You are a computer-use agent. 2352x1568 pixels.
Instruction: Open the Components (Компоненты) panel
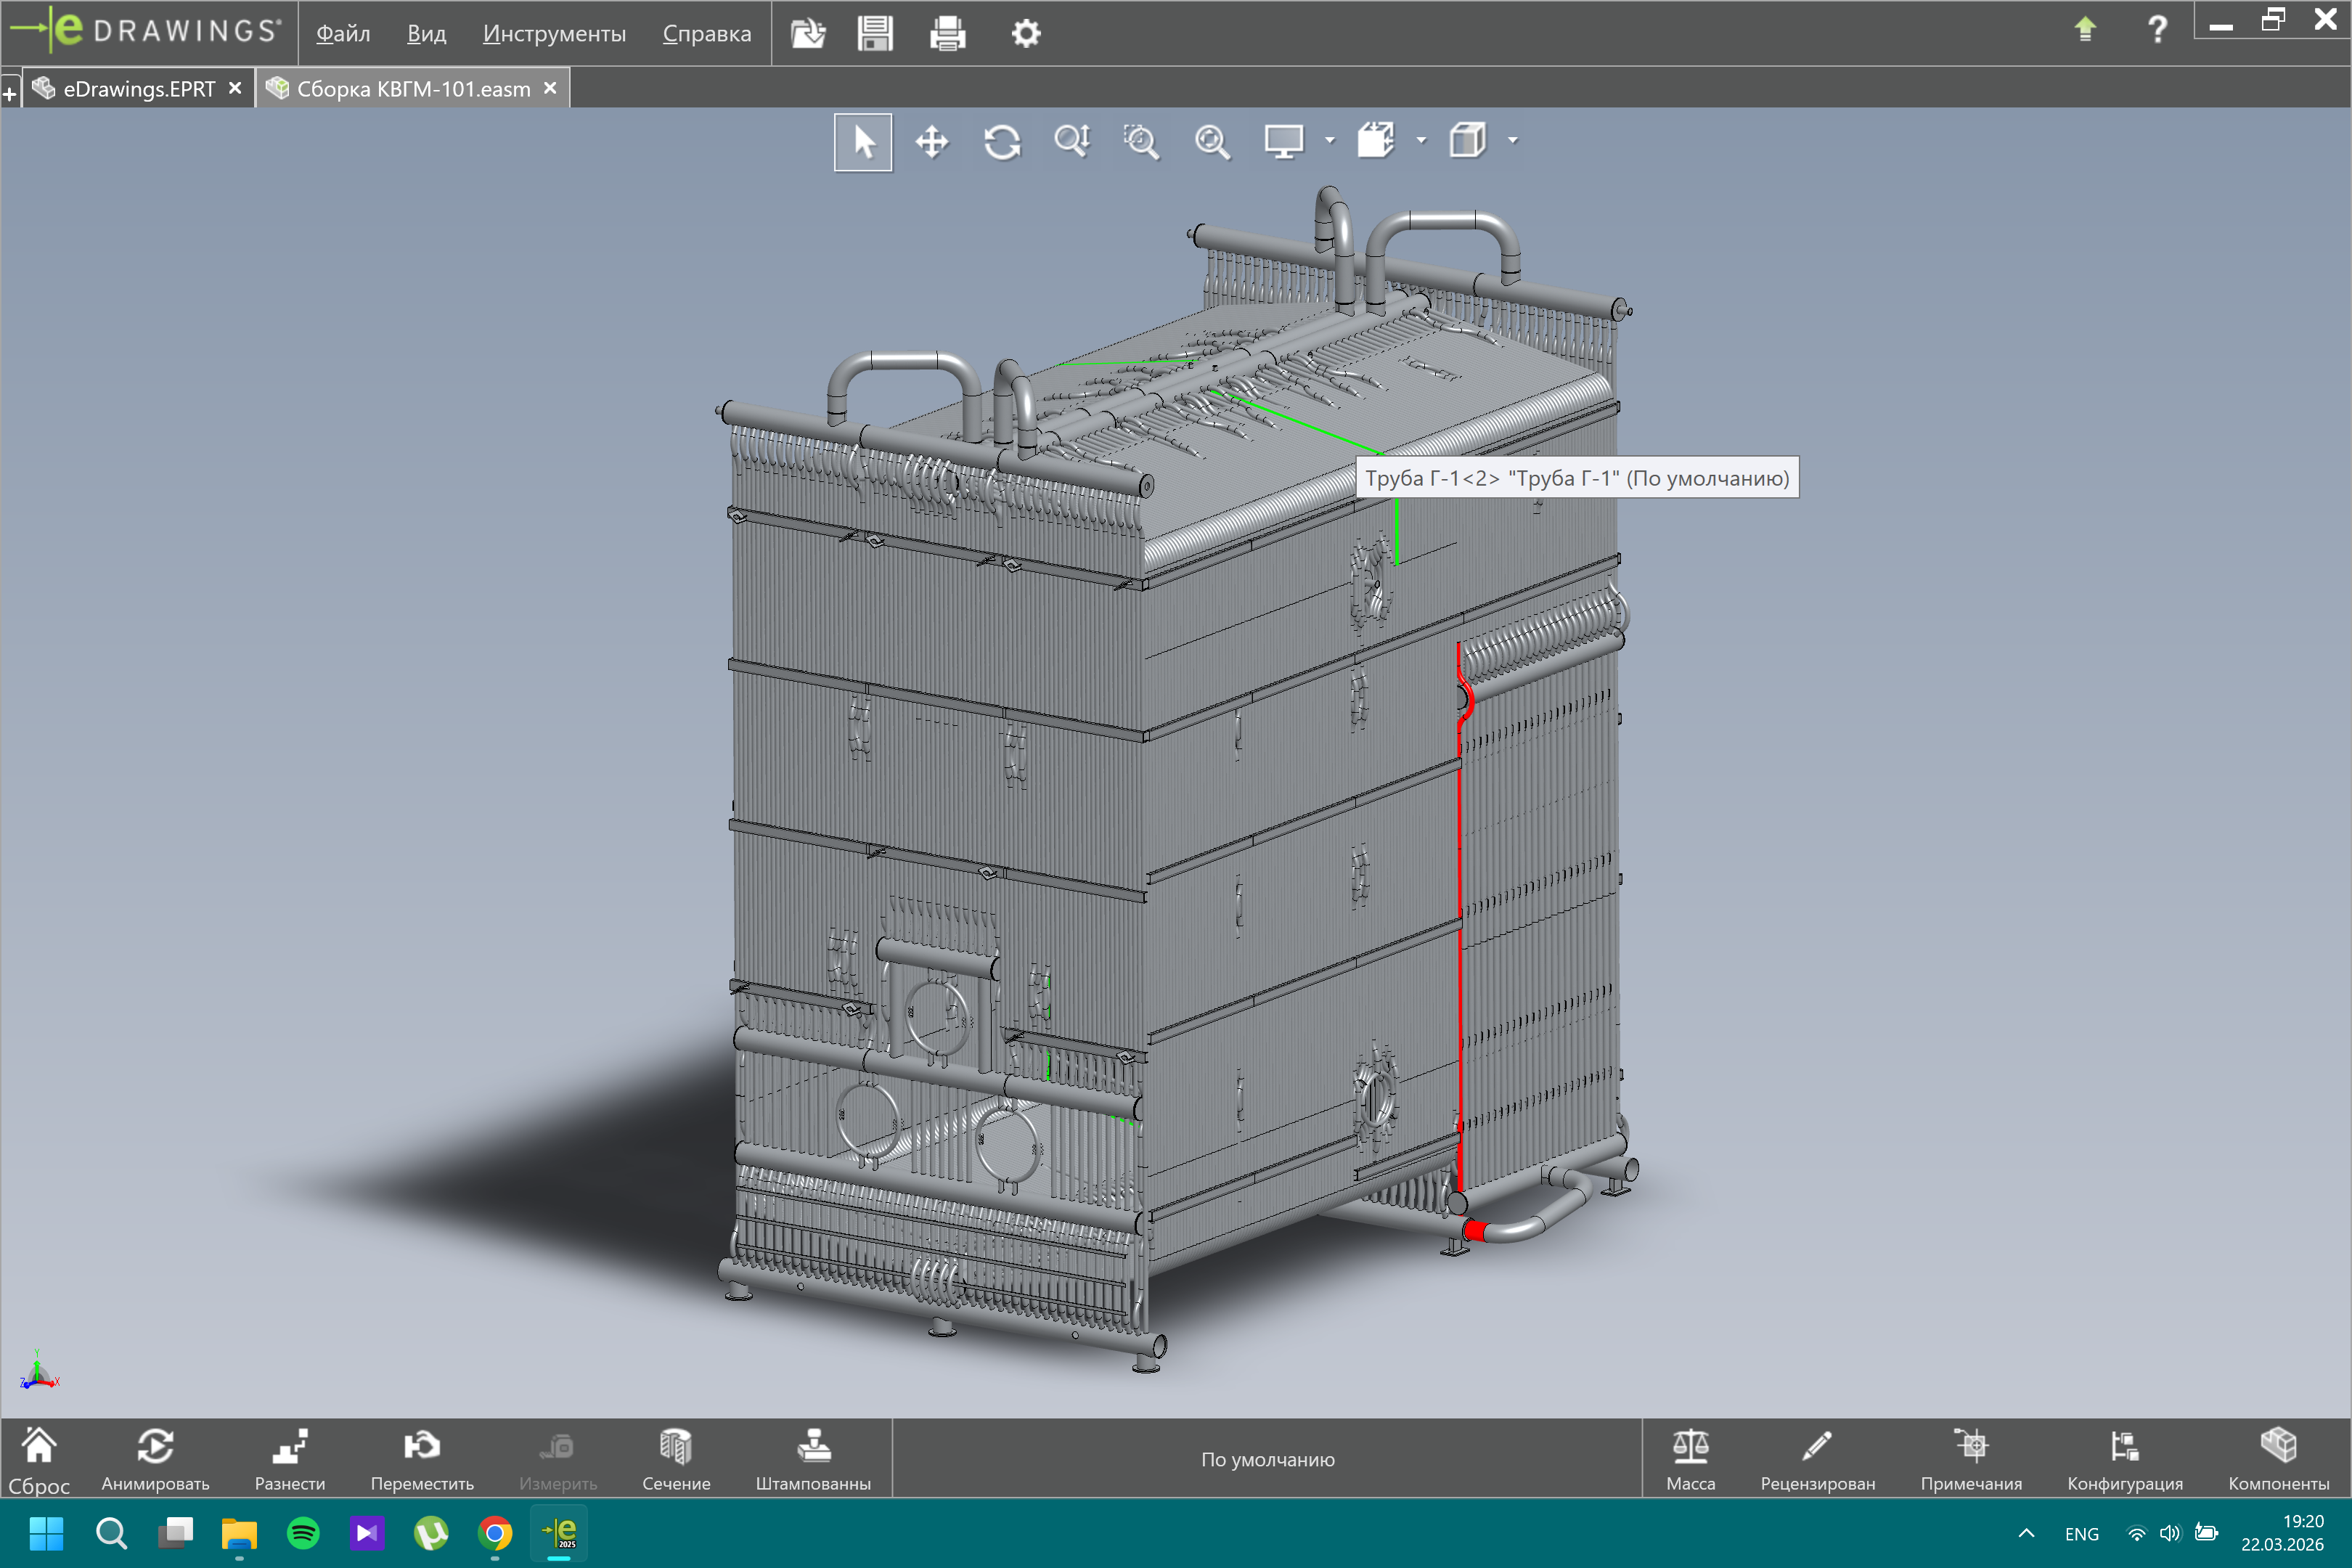[x=2278, y=1459]
